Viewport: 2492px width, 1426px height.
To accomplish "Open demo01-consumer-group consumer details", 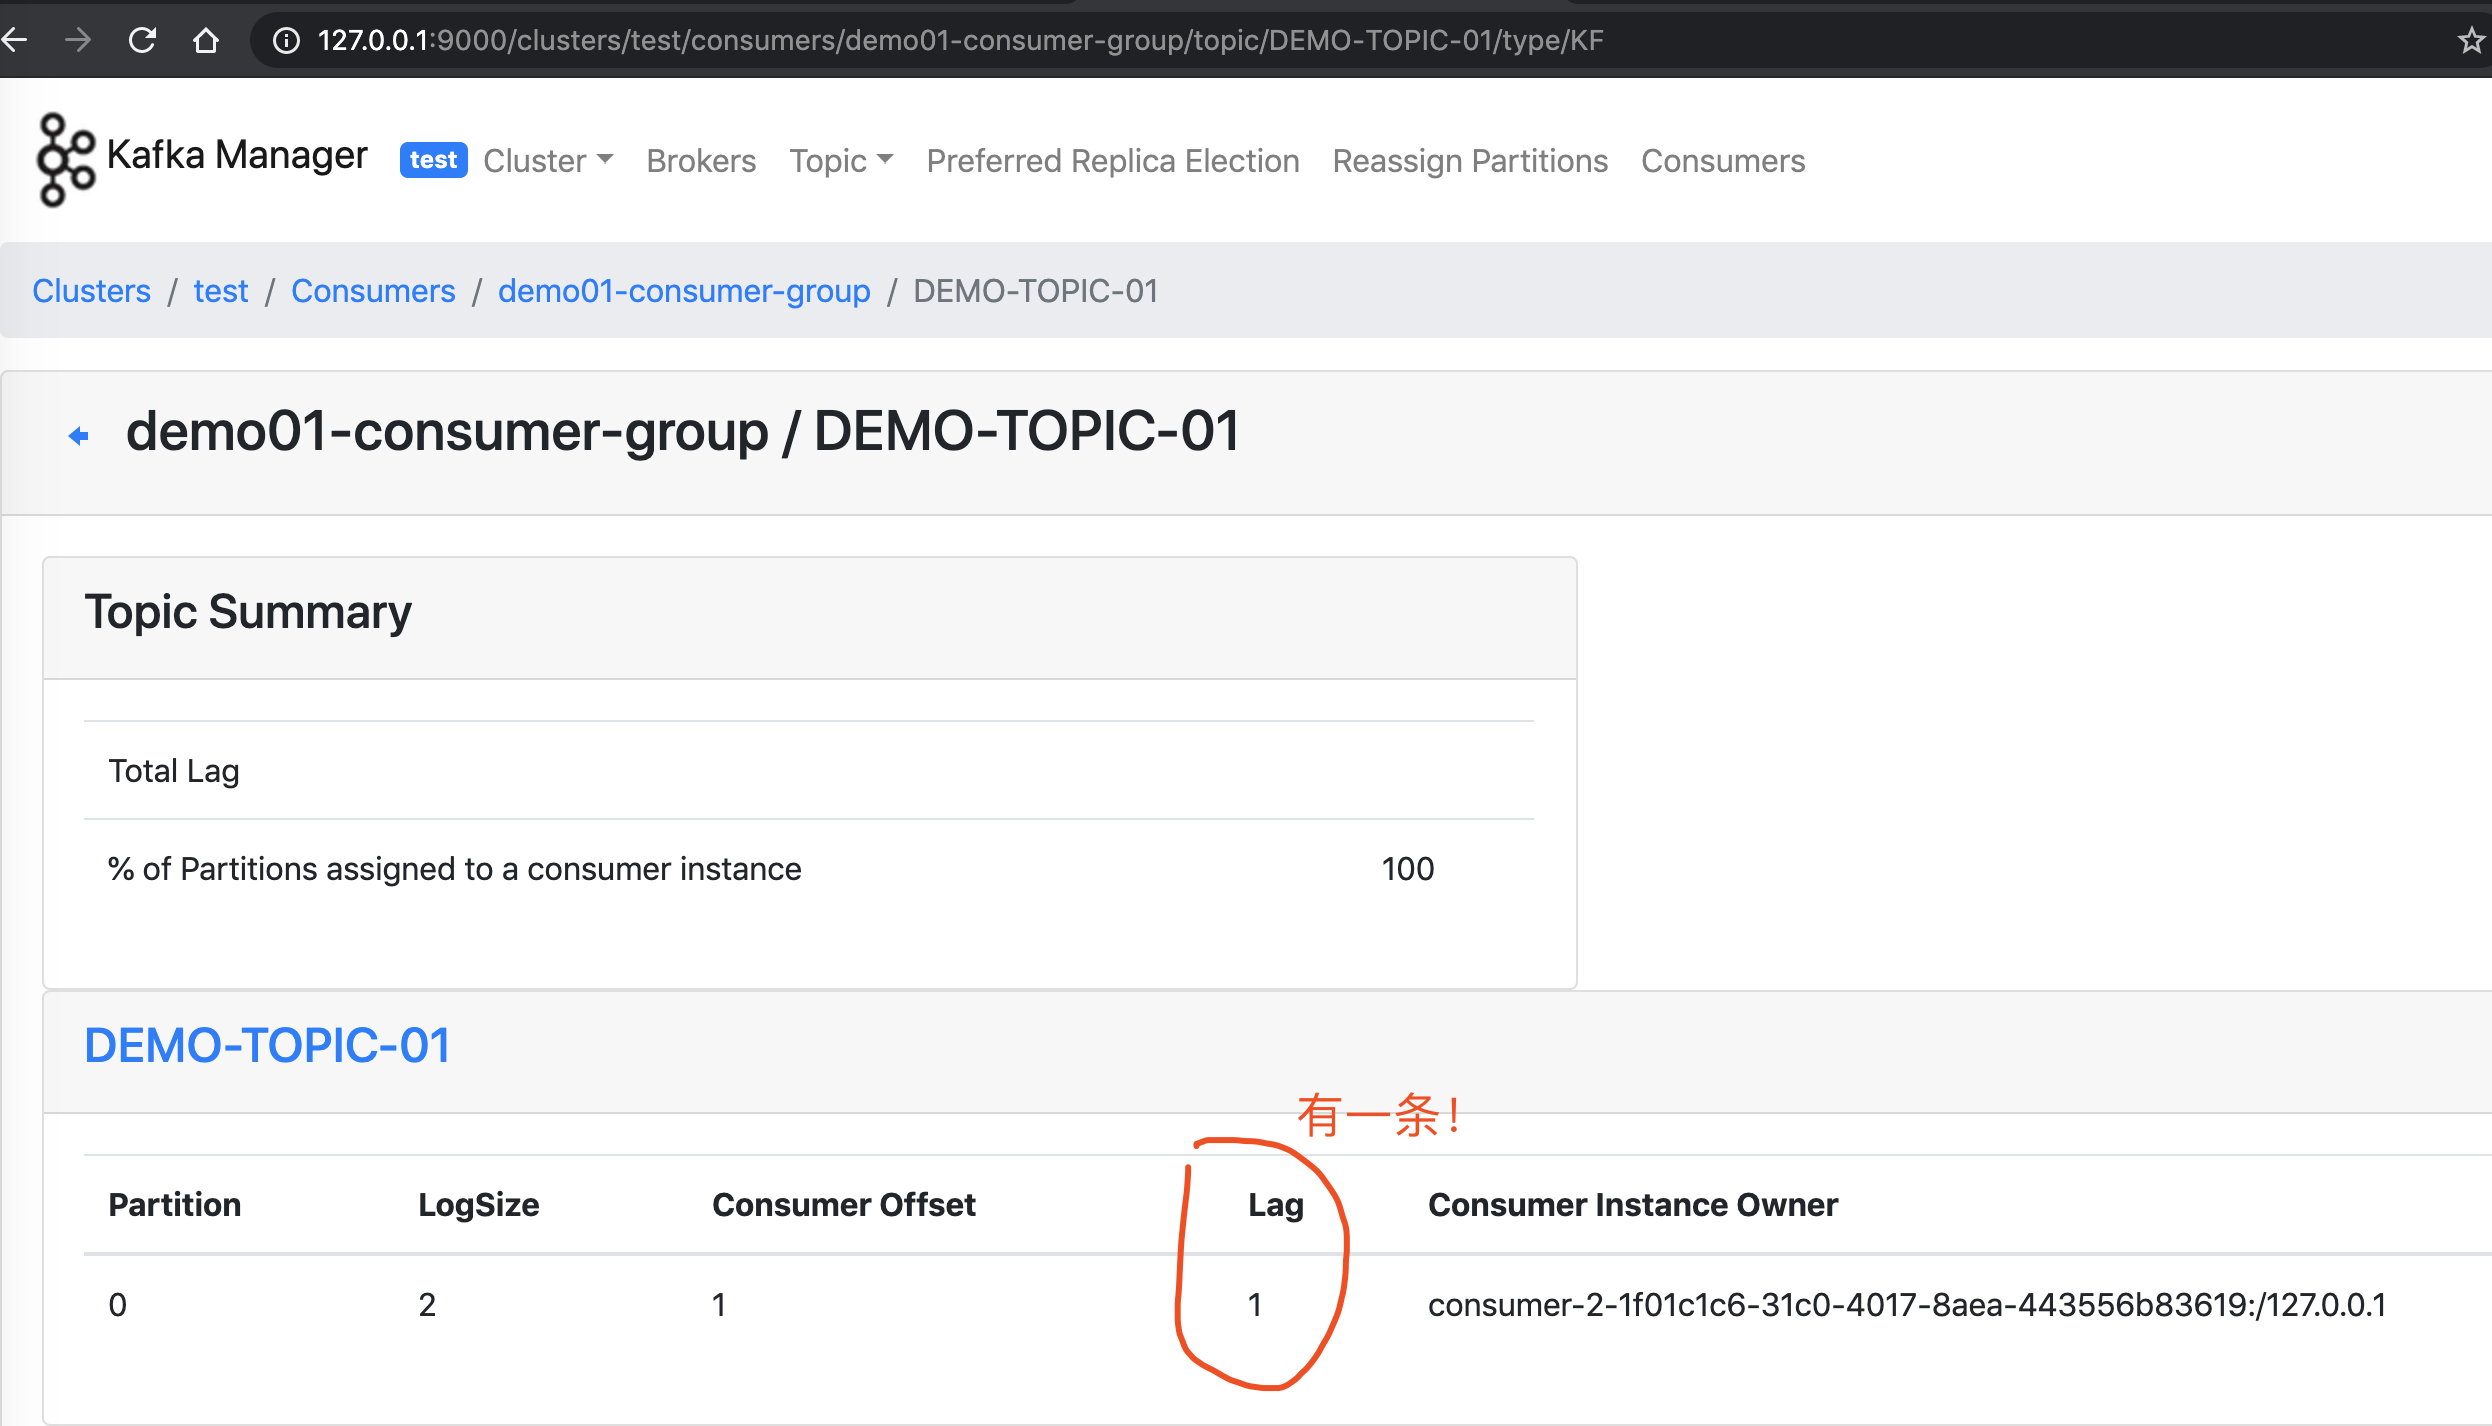I will [685, 291].
